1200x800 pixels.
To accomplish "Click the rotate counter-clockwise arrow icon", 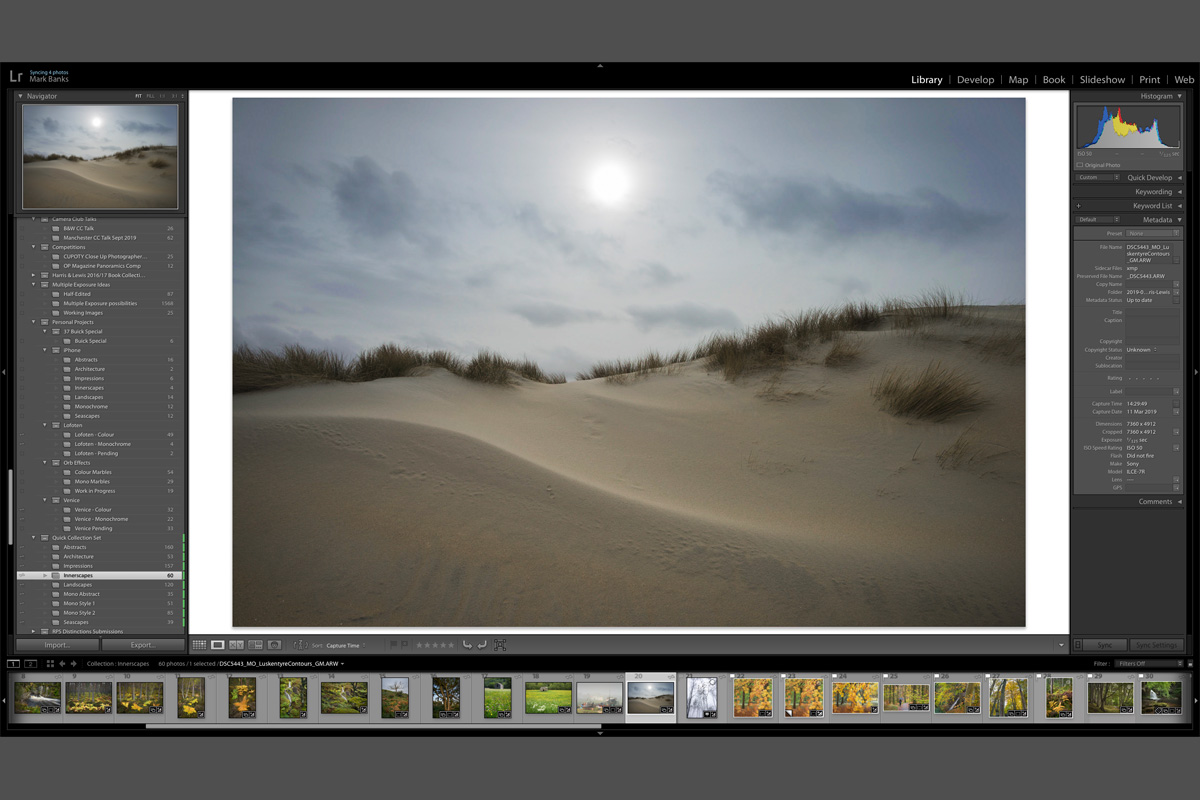I will point(466,646).
